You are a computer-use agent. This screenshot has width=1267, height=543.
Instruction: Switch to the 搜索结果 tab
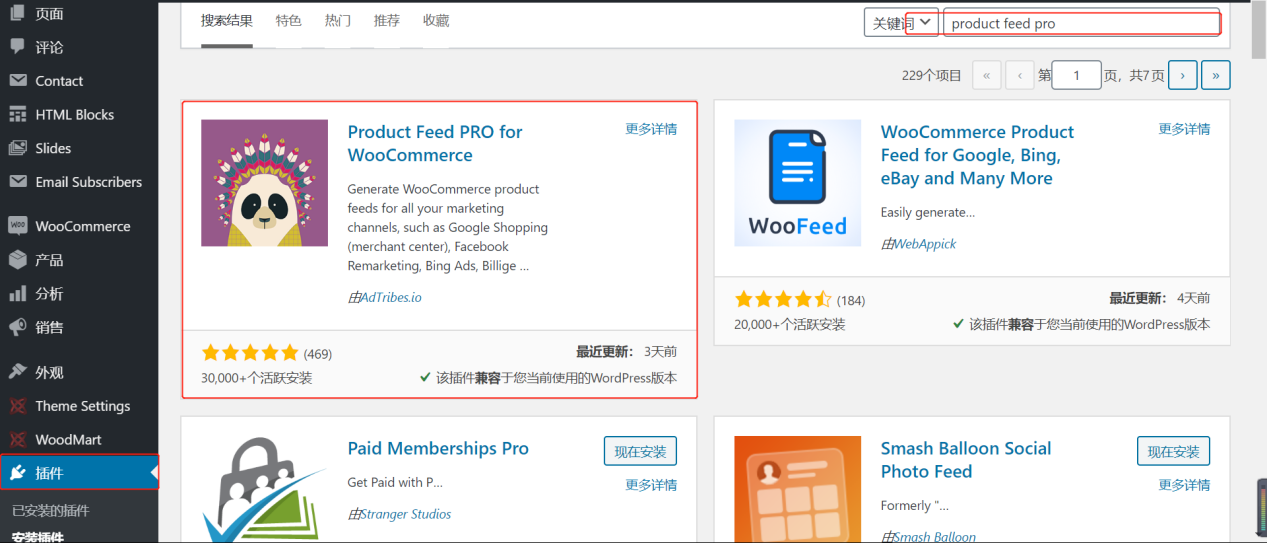tap(227, 21)
